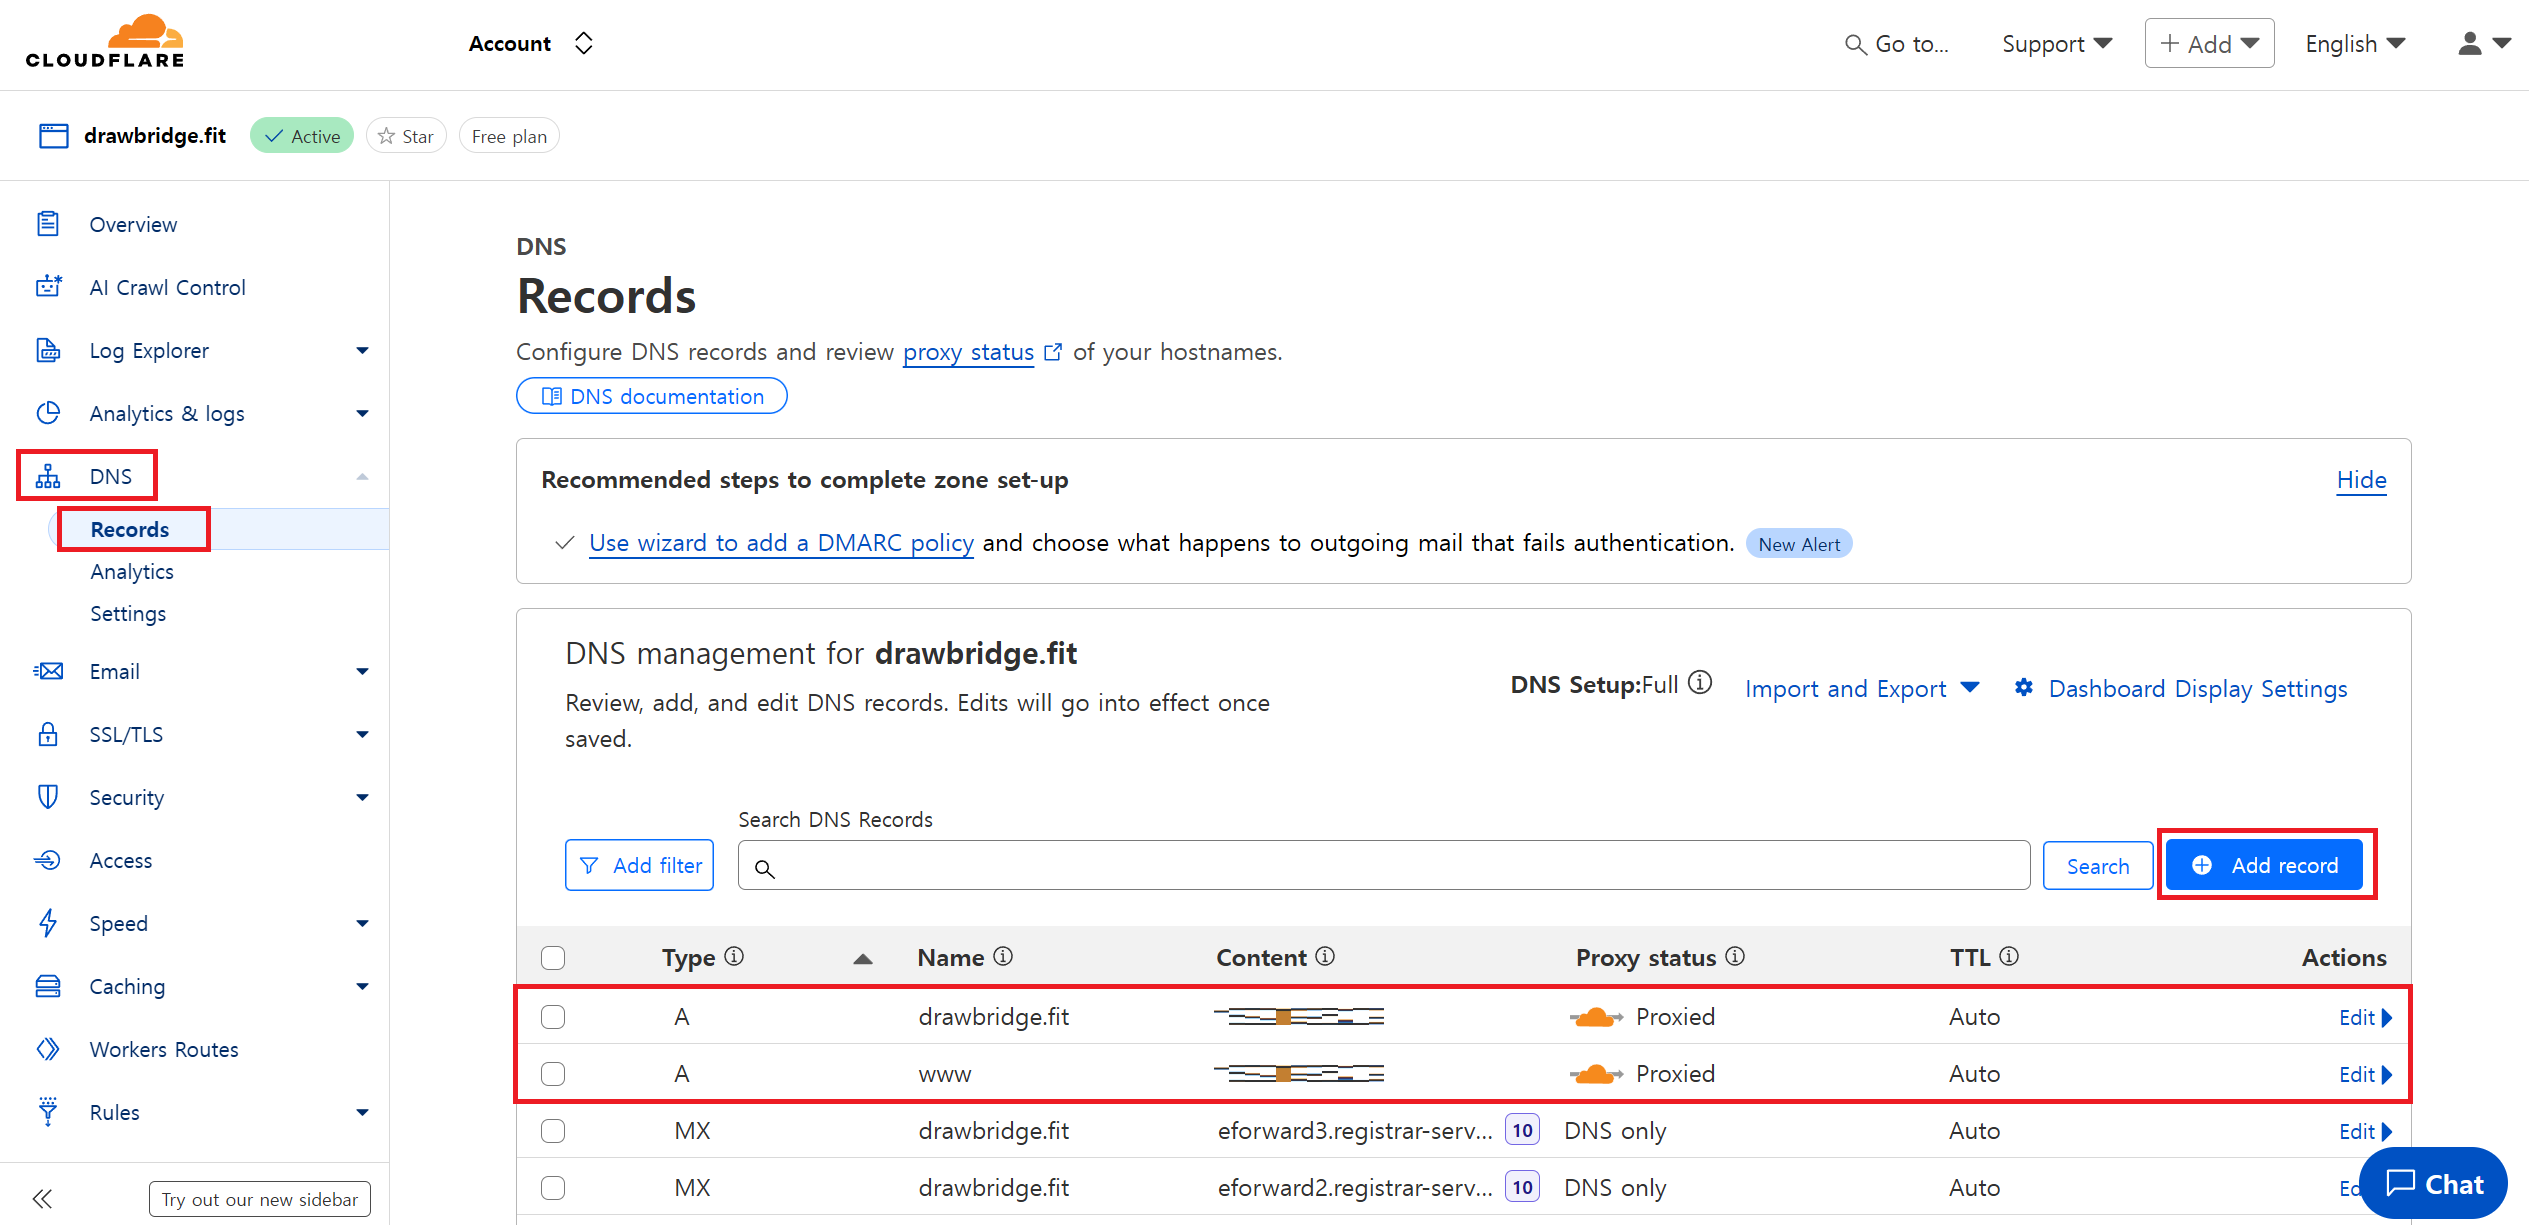Image resolution: width=2529 pixels, height=1225 pixels.
Task: Open DNS Settings submenu item
Action: coord(128,613)
